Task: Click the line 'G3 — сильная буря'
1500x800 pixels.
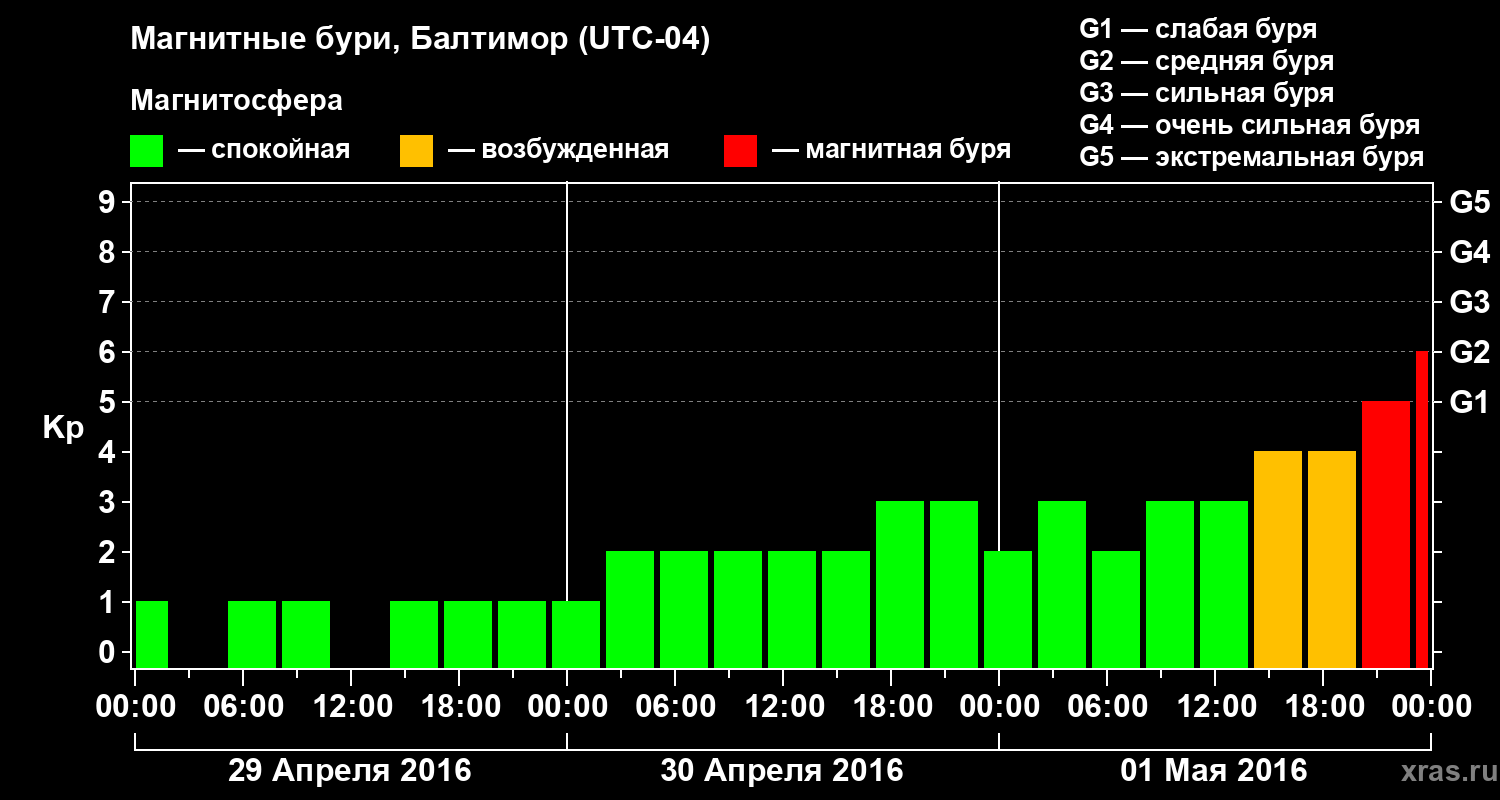Action: click(1207, 93)
